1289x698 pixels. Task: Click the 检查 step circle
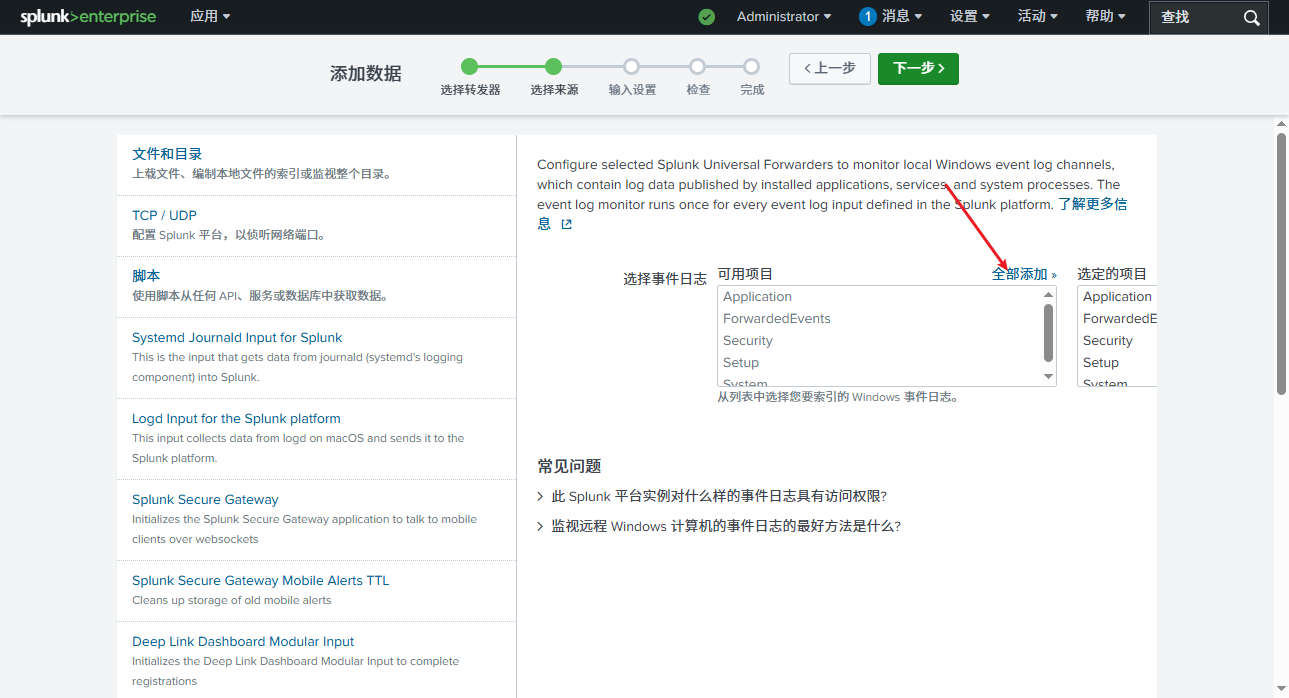[697, 67]
